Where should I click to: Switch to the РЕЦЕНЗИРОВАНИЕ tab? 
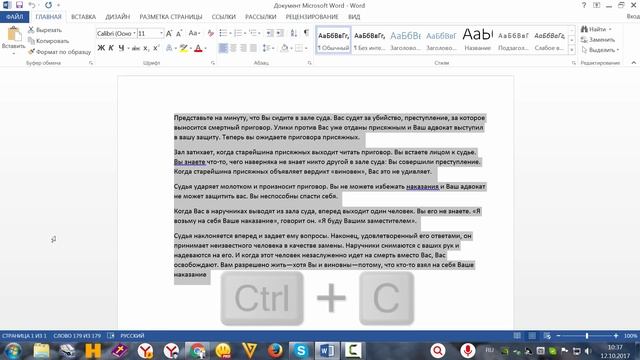312,17
